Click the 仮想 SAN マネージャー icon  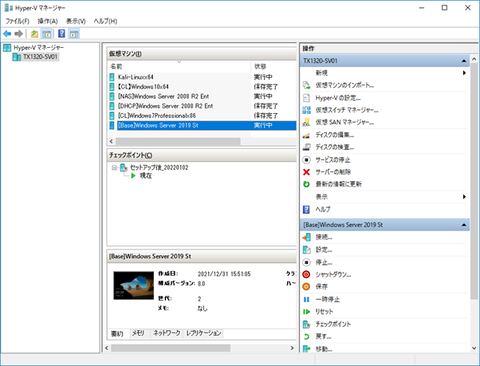(306, 122)
